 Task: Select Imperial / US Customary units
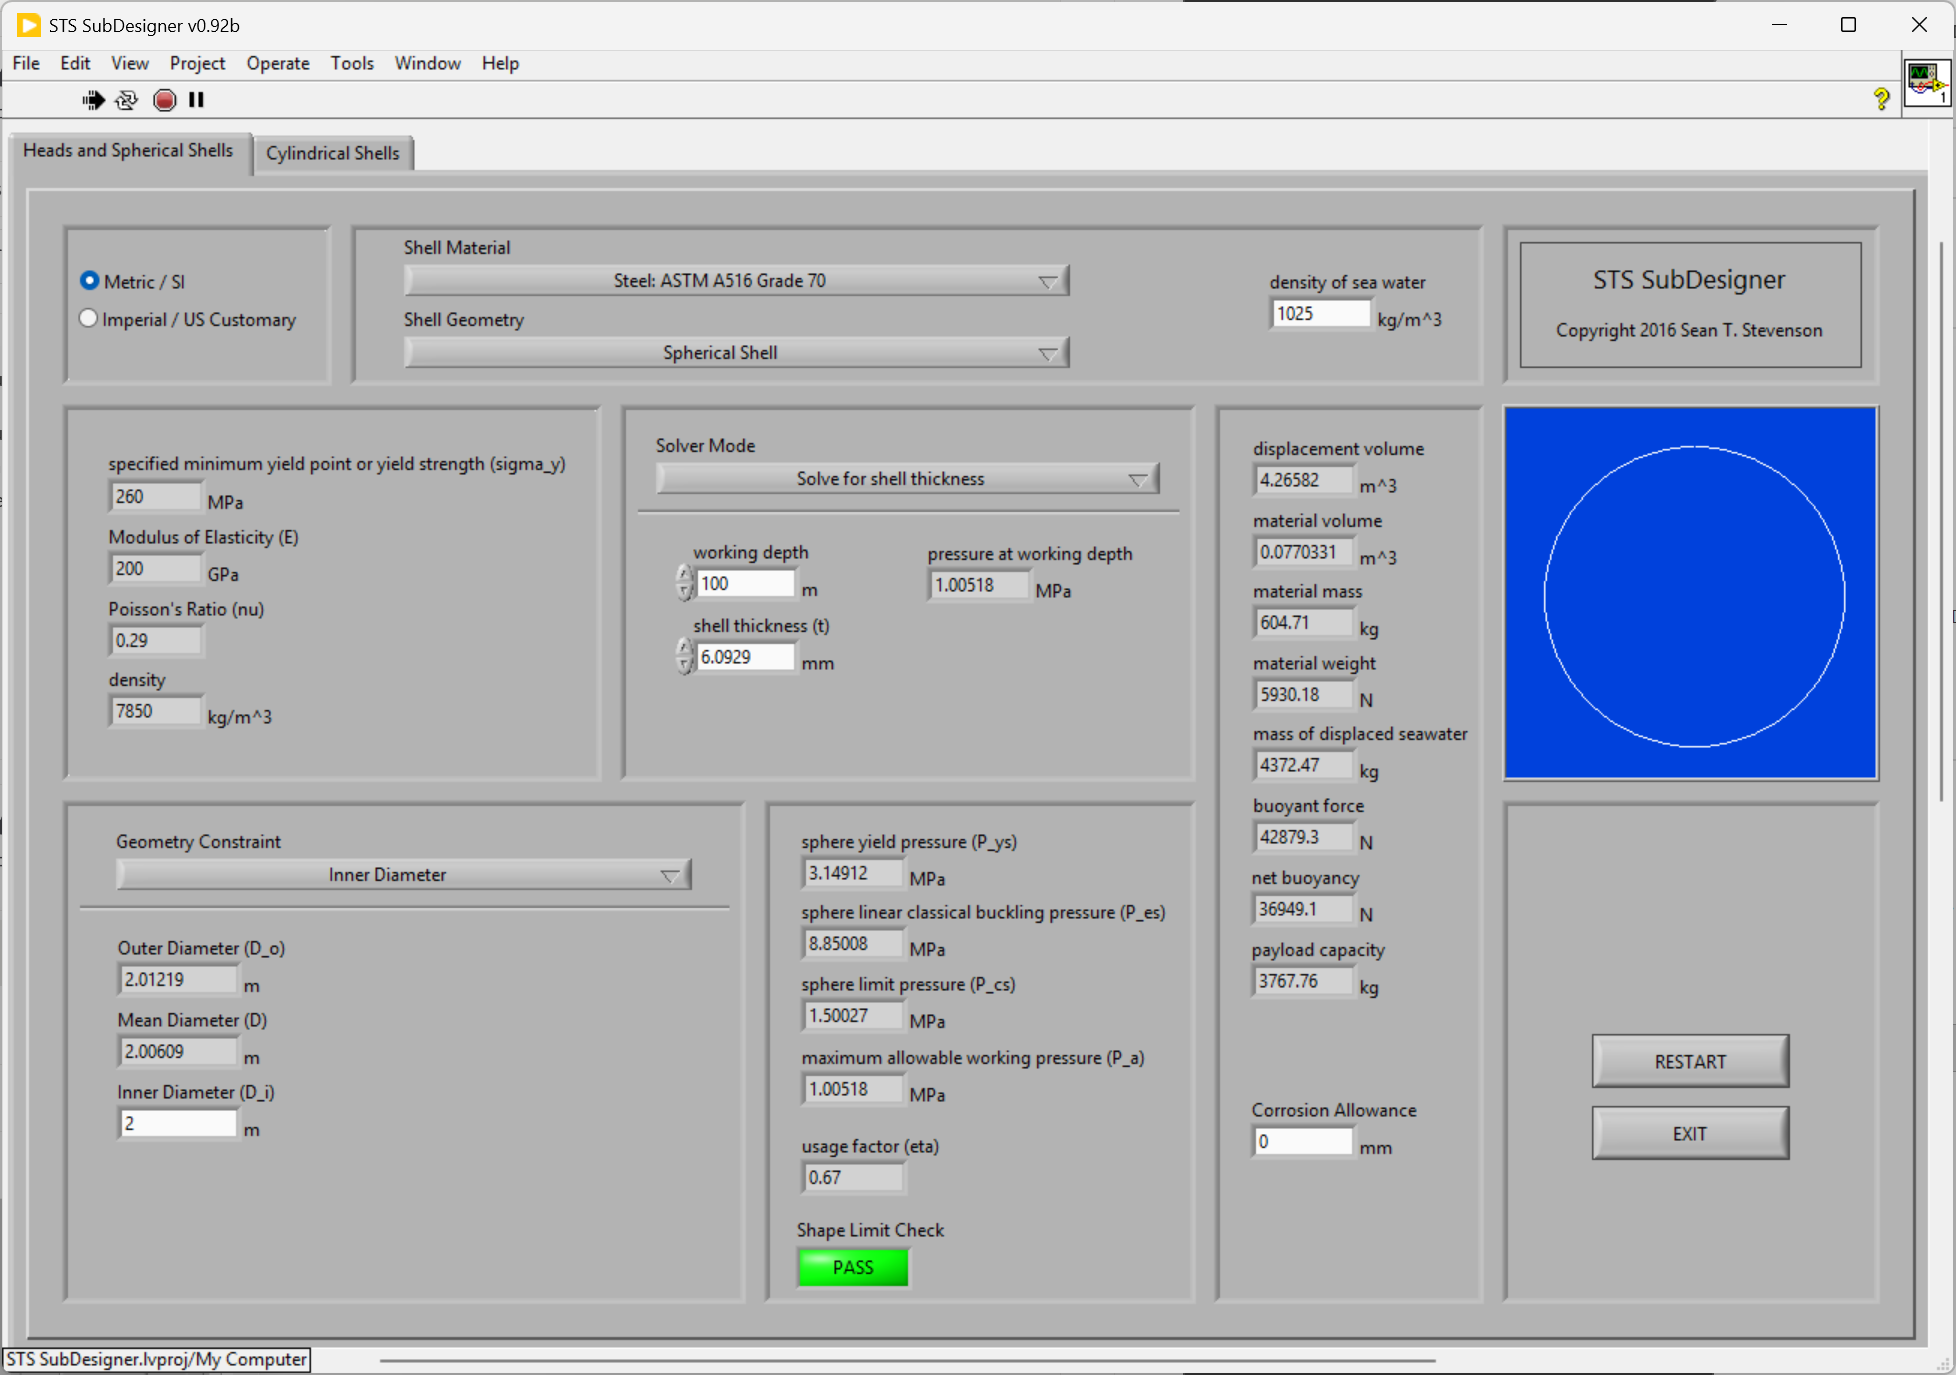pos(89,319)
